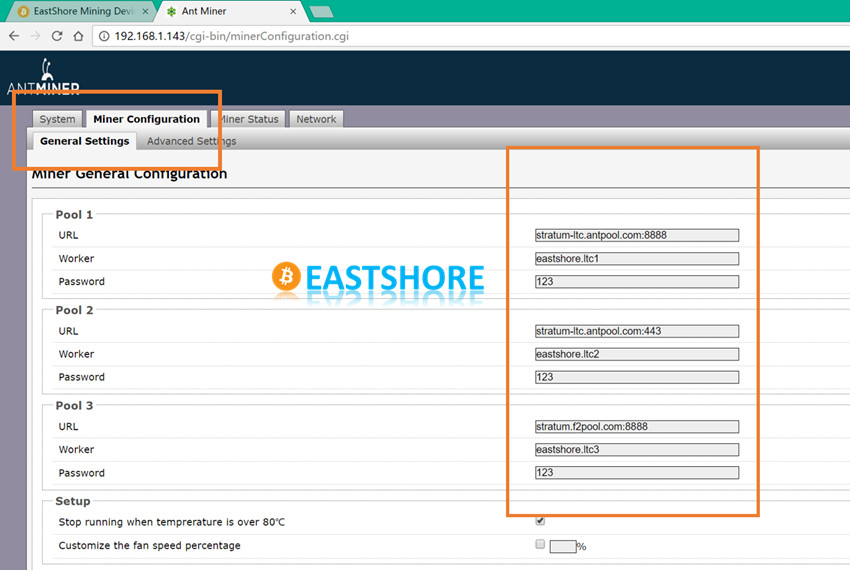850x570 pixels.
Task: Open the Miner Status tab
Action: [250, 119]
